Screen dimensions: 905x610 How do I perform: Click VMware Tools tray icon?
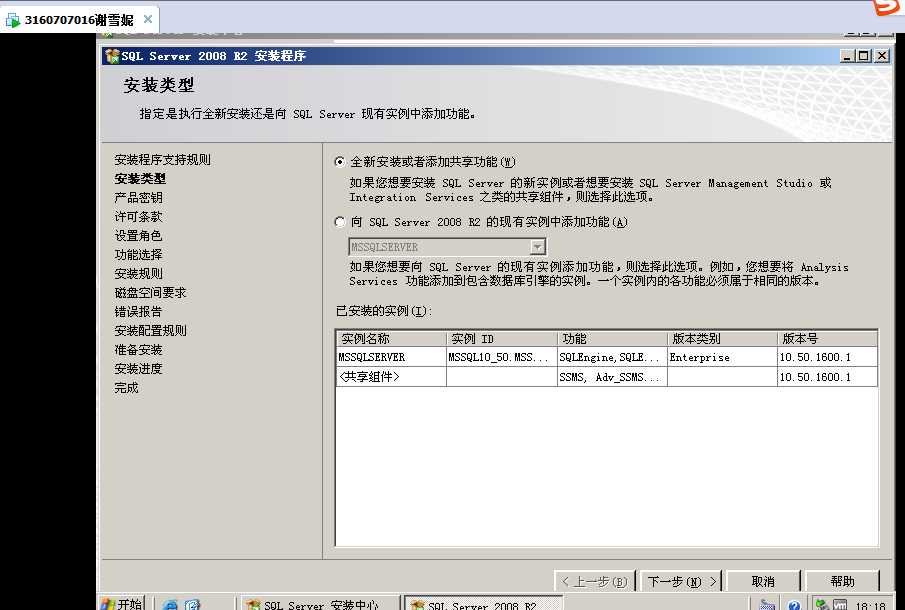(x=840, y=605)
